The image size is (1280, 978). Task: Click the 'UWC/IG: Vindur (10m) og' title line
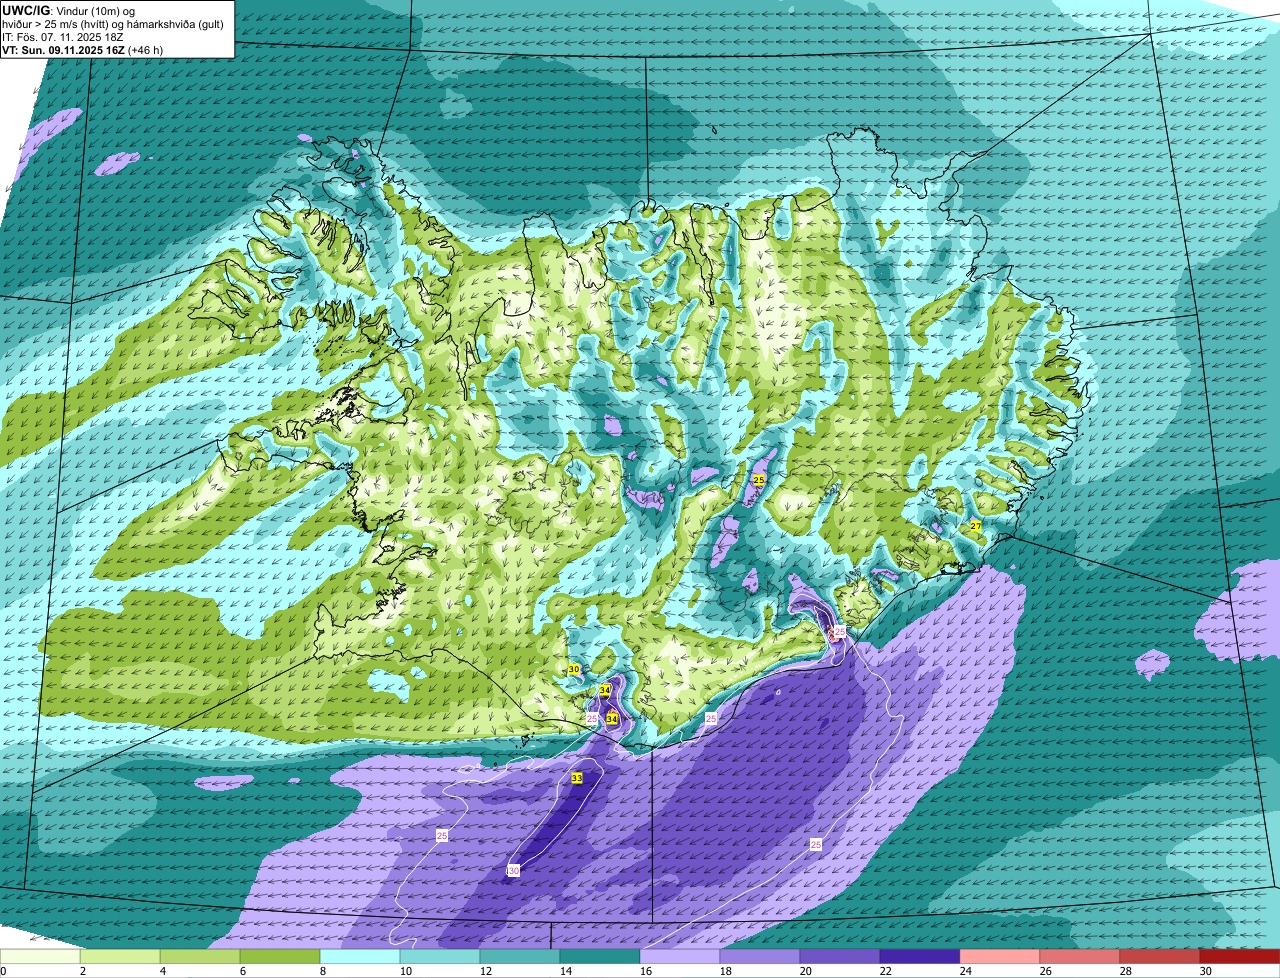[x=69, y=10]
